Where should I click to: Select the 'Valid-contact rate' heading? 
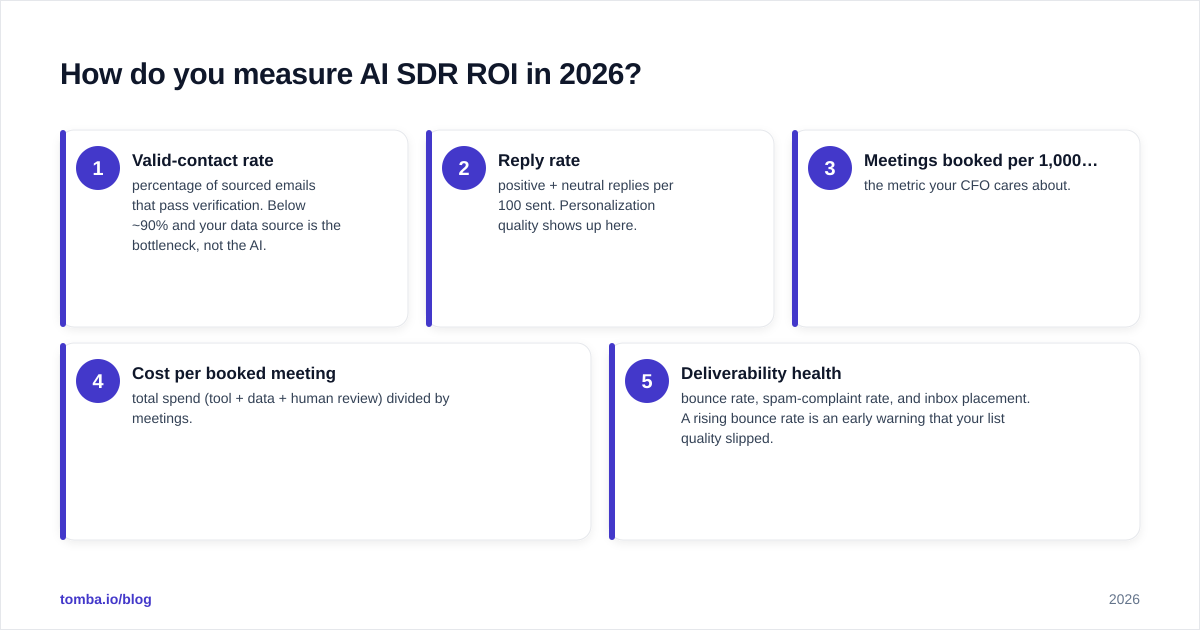coord(203,160)
